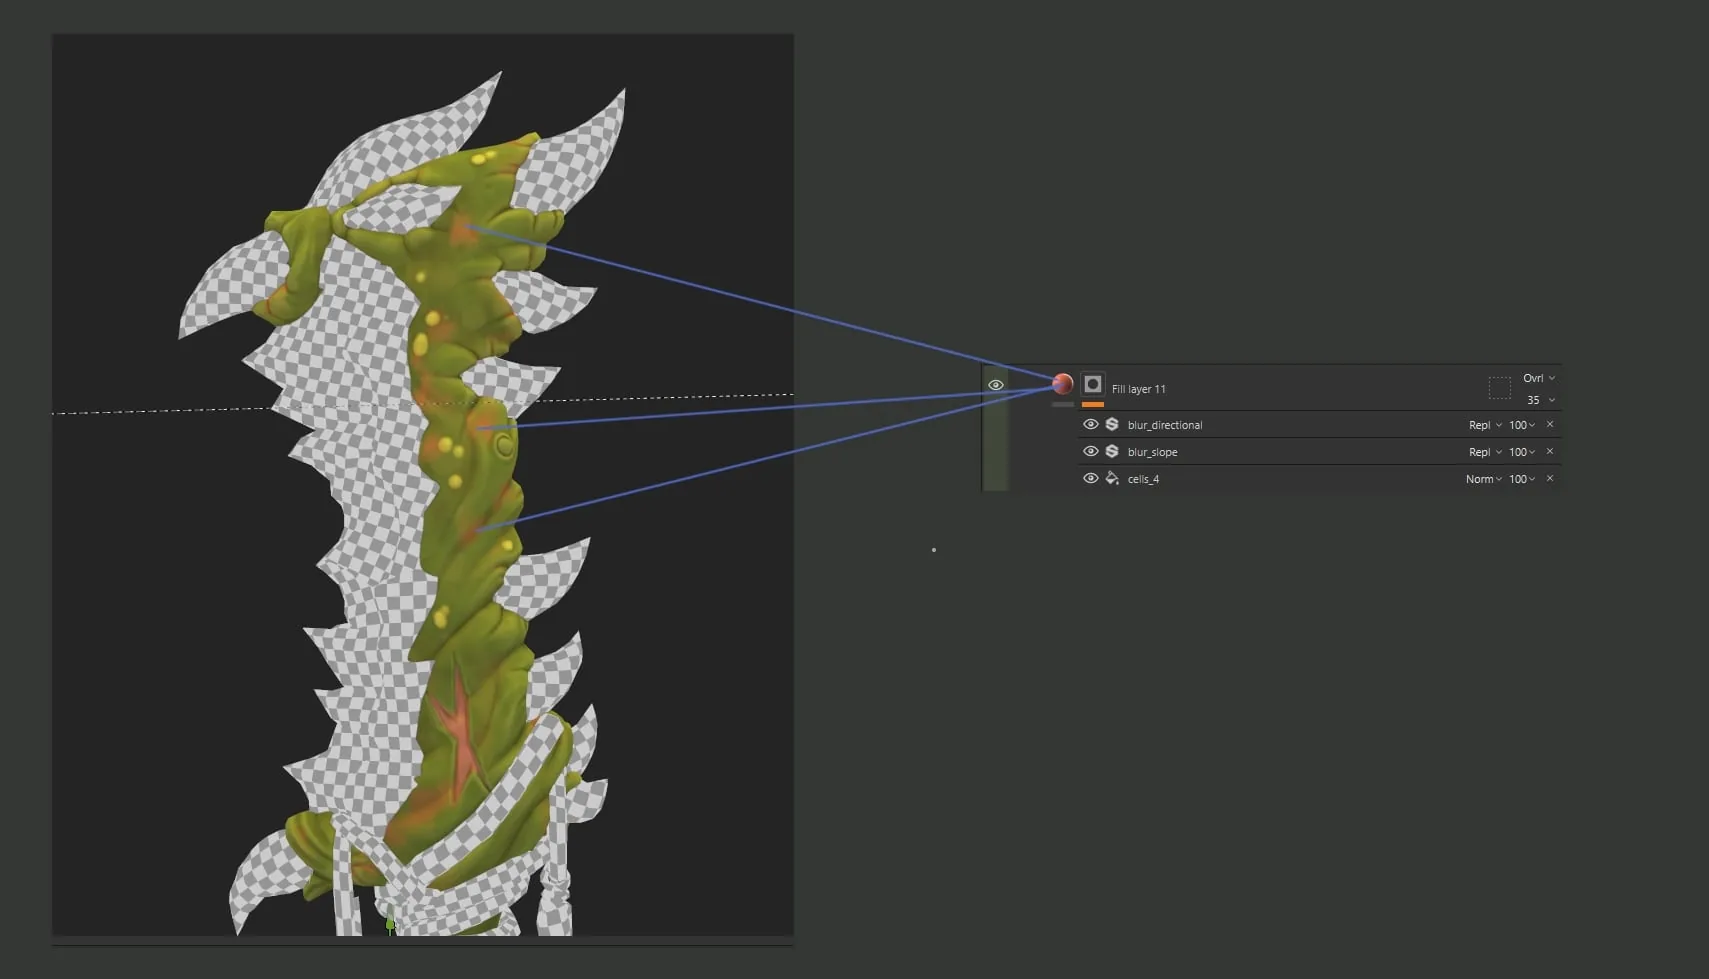Image resolution: width=1709 pixels, height=979 pixels.
Task: Toggle visibility of blur_slope filter
Action: pyautogui.click(x=1091, y=451)
